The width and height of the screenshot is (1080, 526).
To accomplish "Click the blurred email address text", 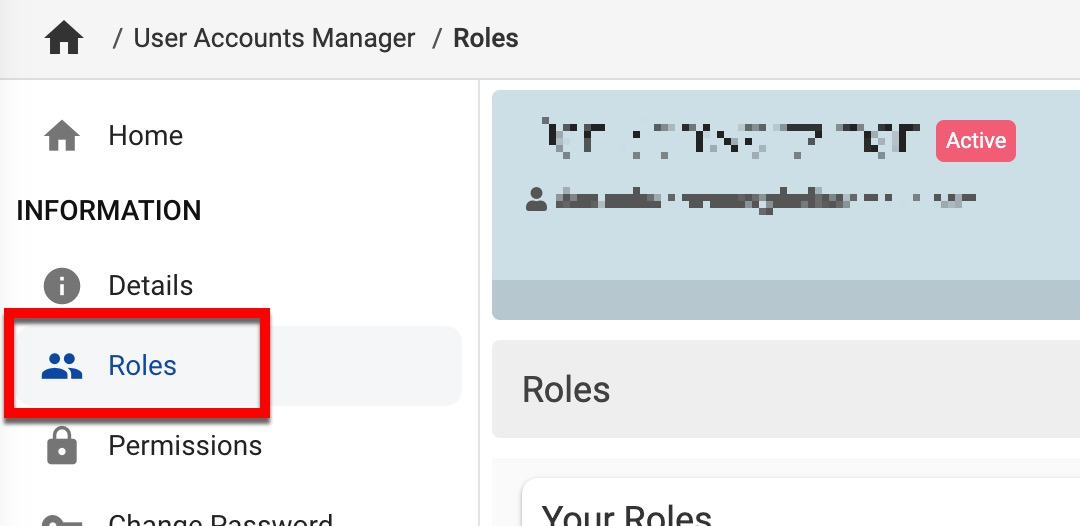I will point(765,200).
